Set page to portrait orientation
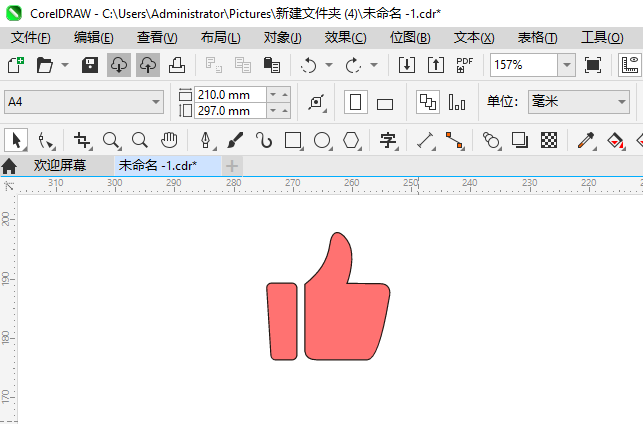 [356, 102]
